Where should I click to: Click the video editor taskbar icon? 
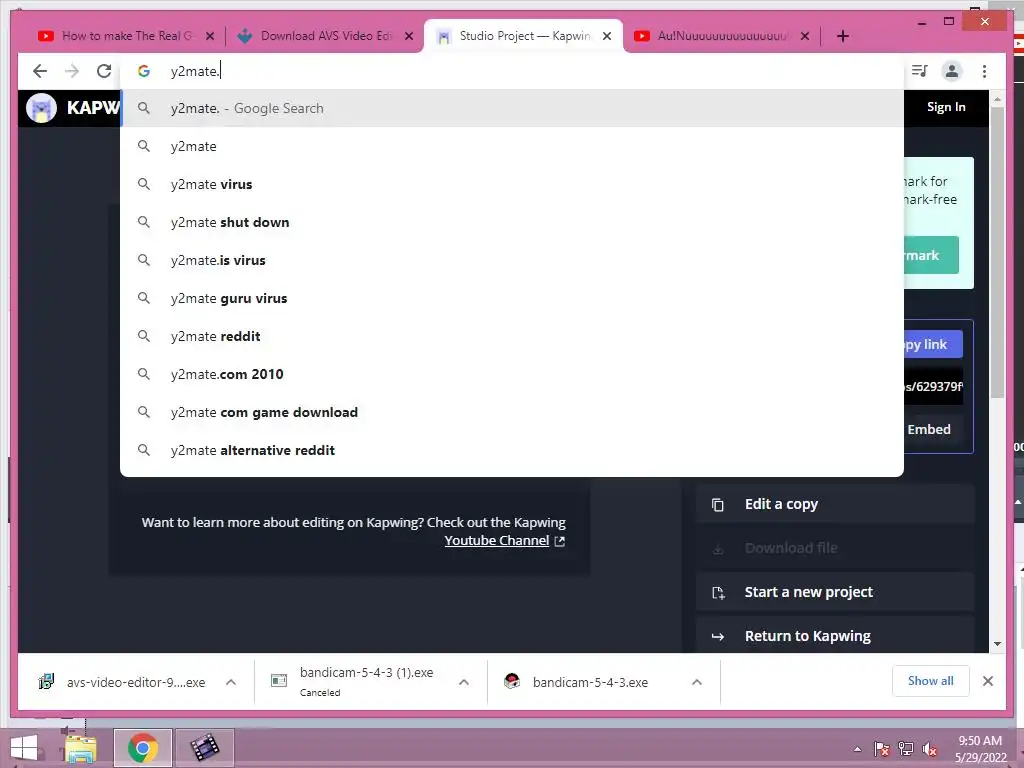pos(204,748)
